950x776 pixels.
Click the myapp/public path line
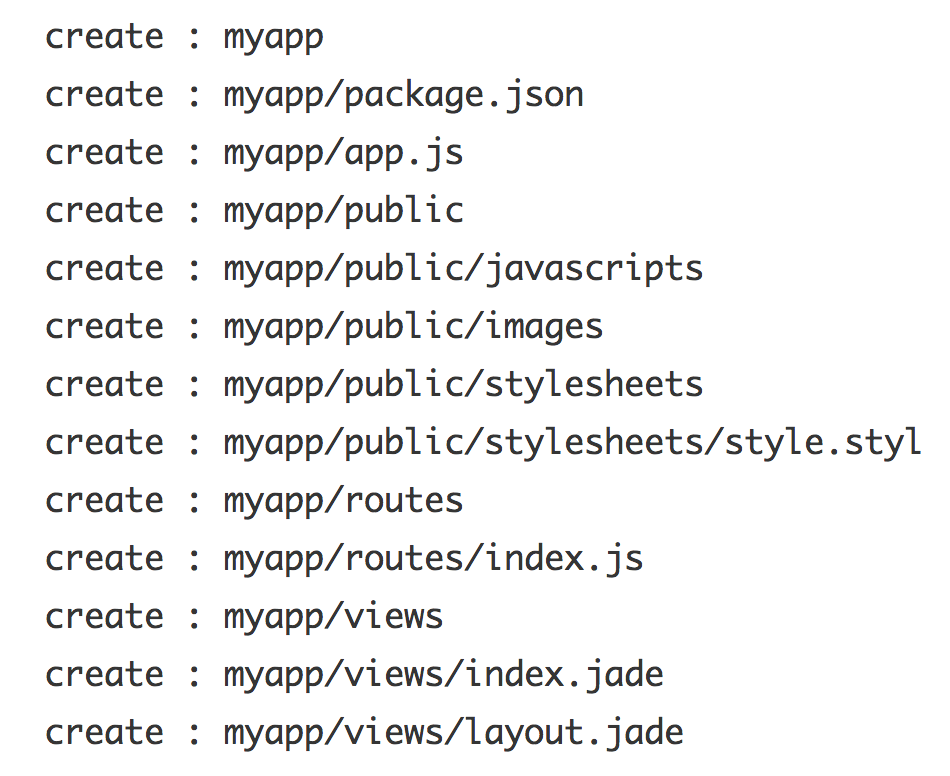coord(344,211)
